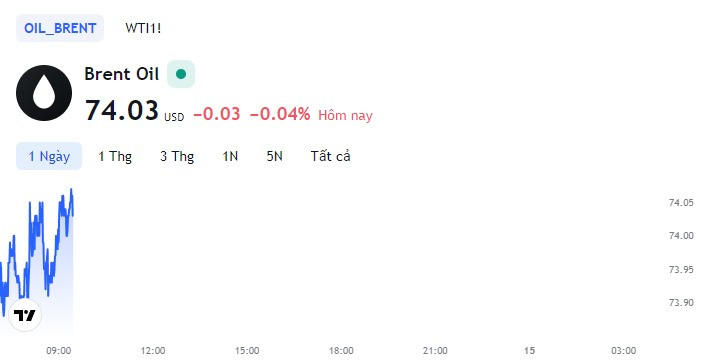Click the Brent Oil black droplet logo

tap(44, 93)
